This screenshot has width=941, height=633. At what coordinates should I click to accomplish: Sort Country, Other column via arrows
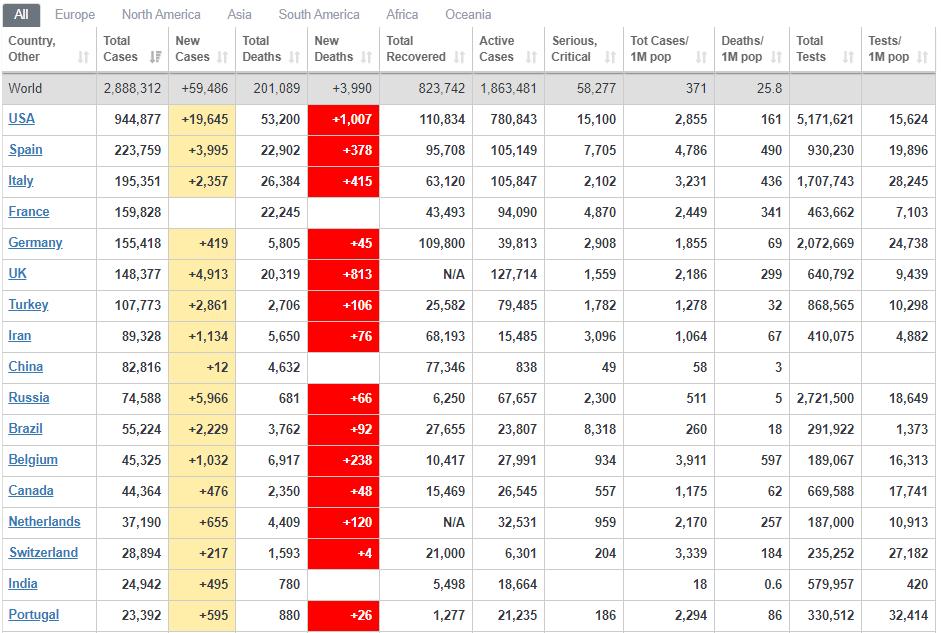click(83, 57)
